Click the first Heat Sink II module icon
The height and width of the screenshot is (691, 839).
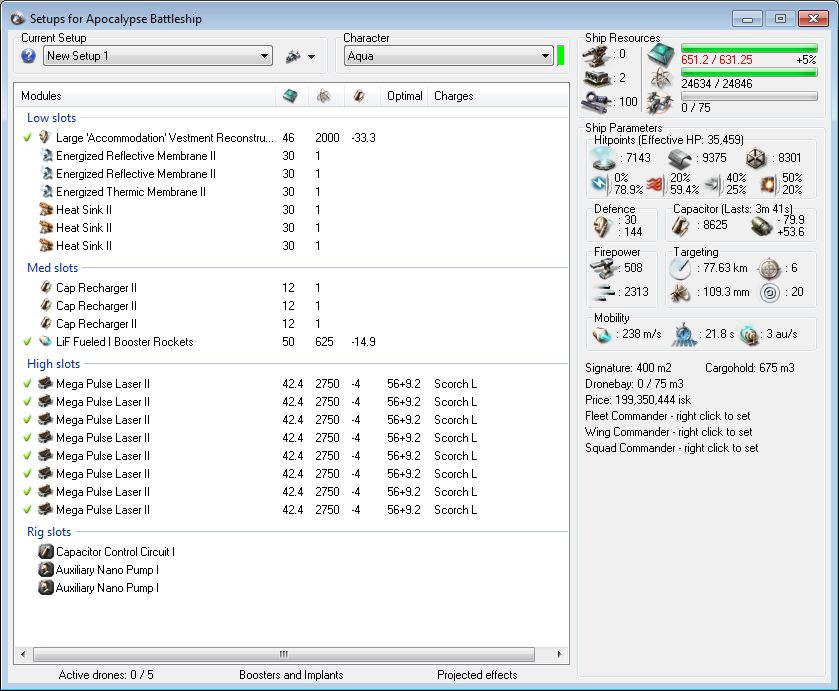(x=46, y=210)
